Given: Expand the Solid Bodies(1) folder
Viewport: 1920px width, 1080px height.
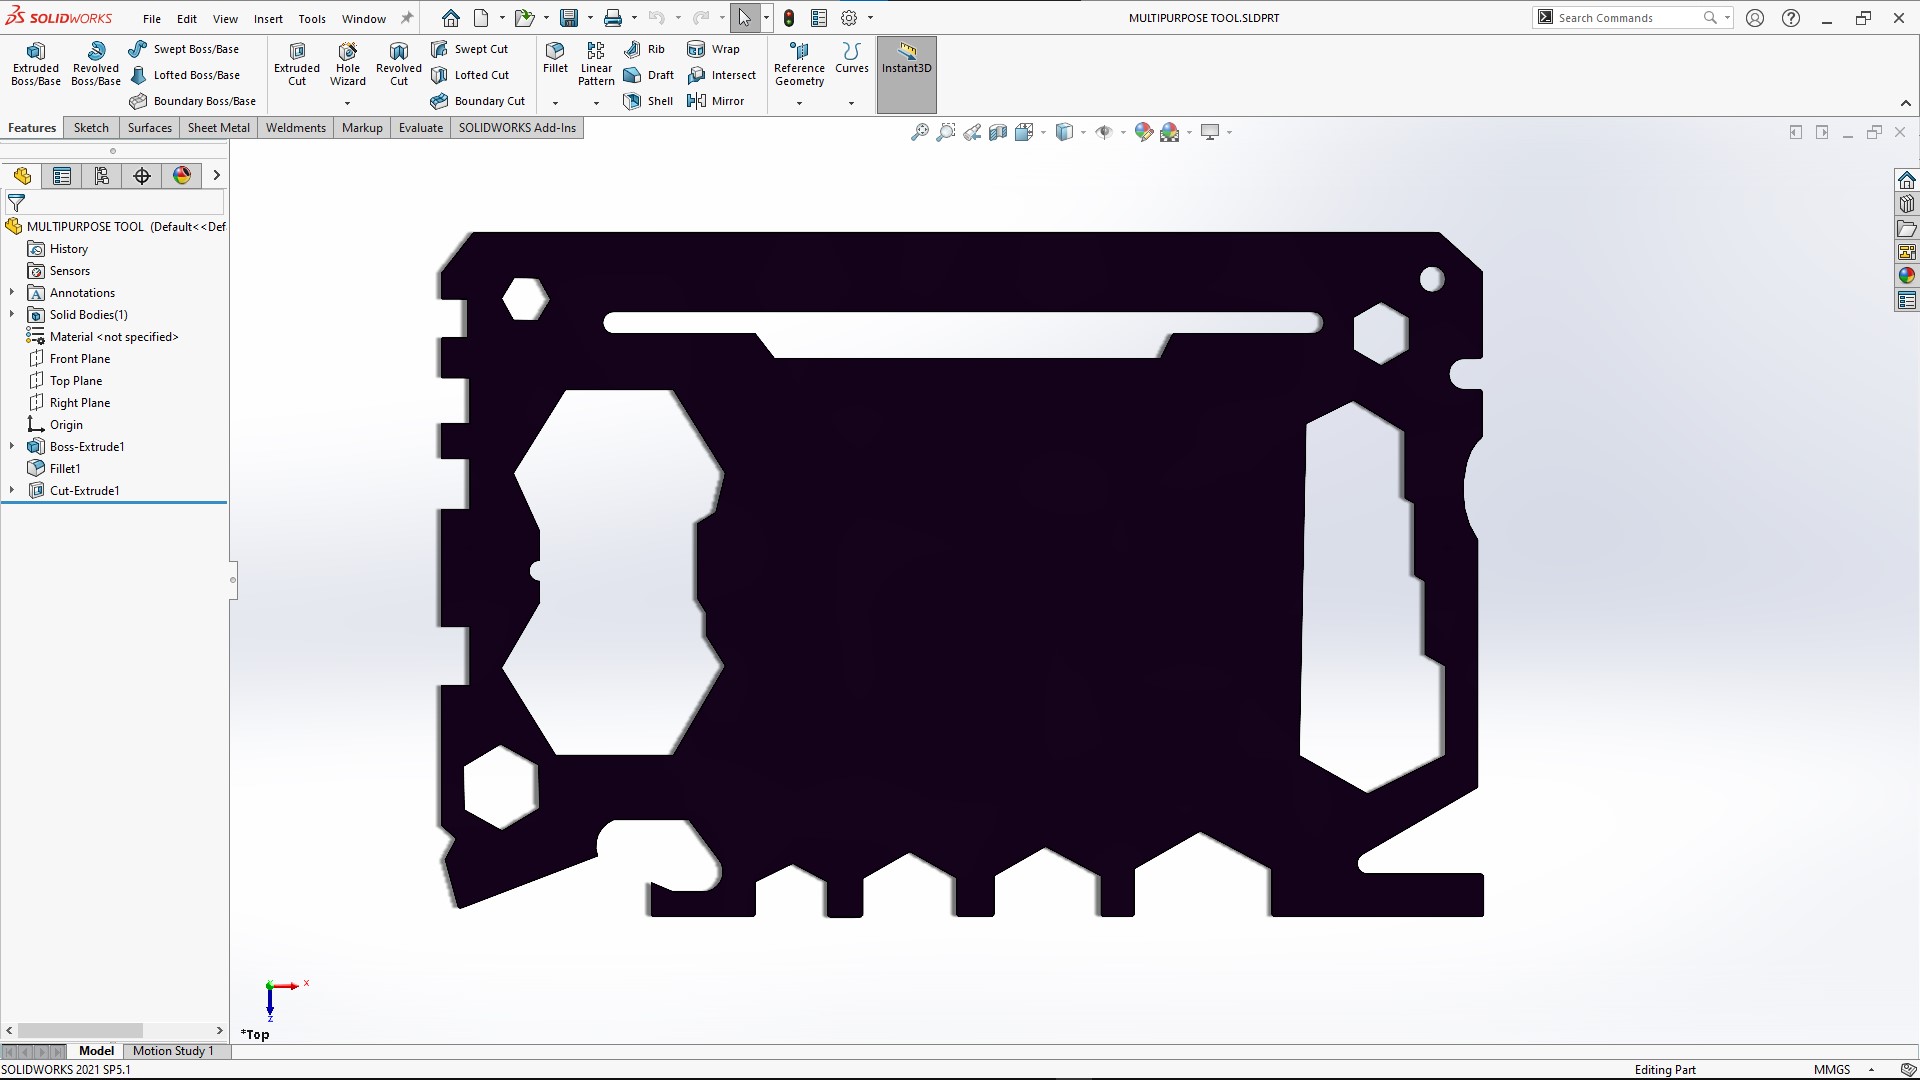Looking at the screenshot, I should (12, 314).
